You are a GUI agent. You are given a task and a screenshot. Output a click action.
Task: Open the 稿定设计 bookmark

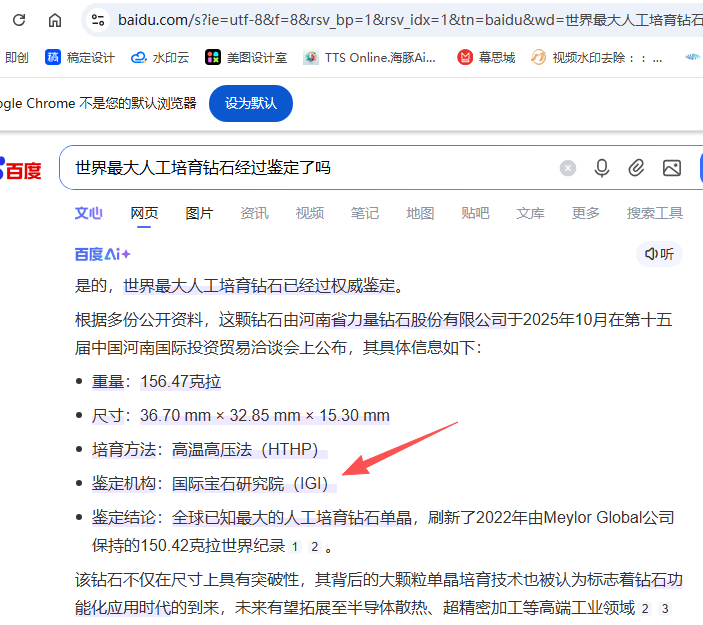tap(80, 58)
